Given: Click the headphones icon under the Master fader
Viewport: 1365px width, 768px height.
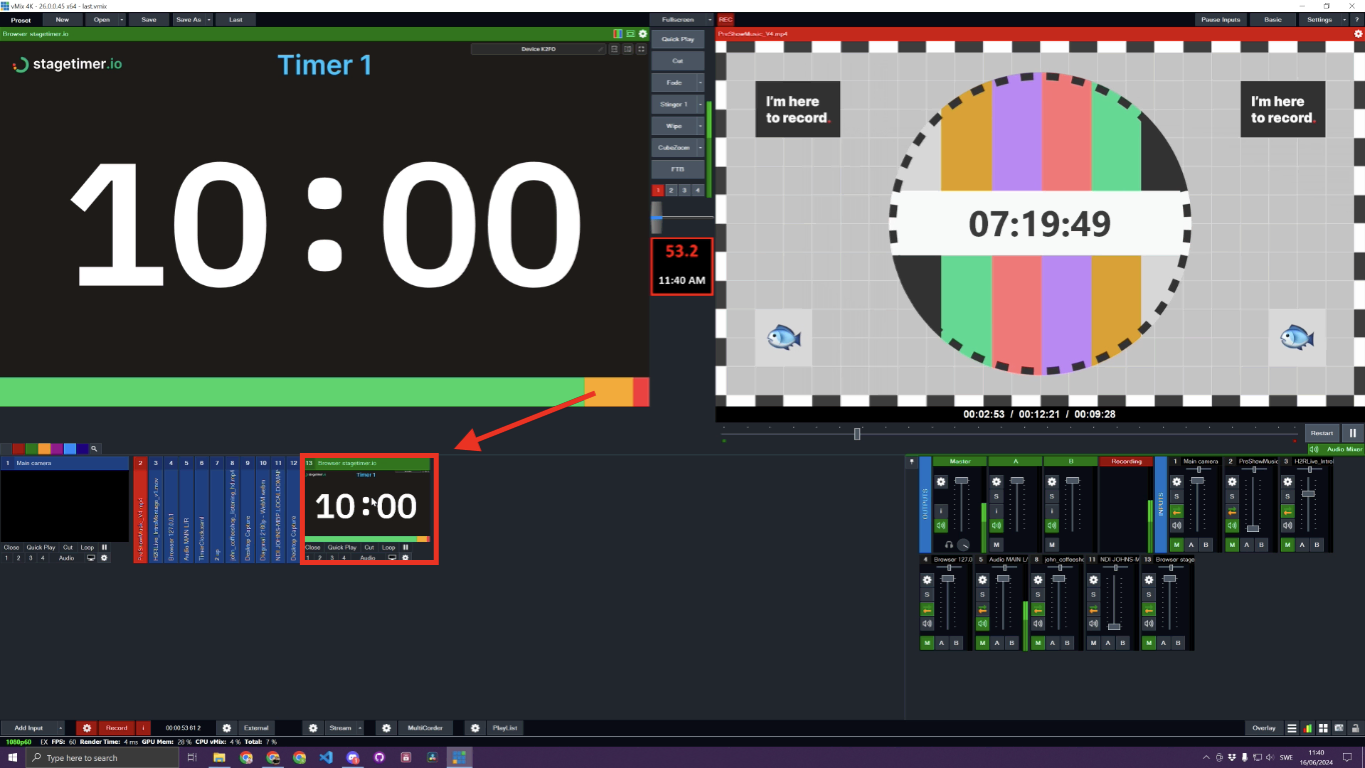Looking at the screenshot, I should [x=948, y=545].
